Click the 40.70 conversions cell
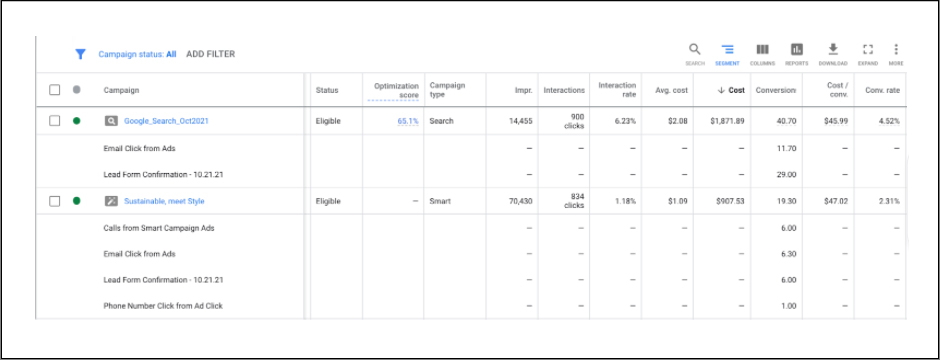Image resolution: width=940 pixels, height=360 pixels. point(786,121)
